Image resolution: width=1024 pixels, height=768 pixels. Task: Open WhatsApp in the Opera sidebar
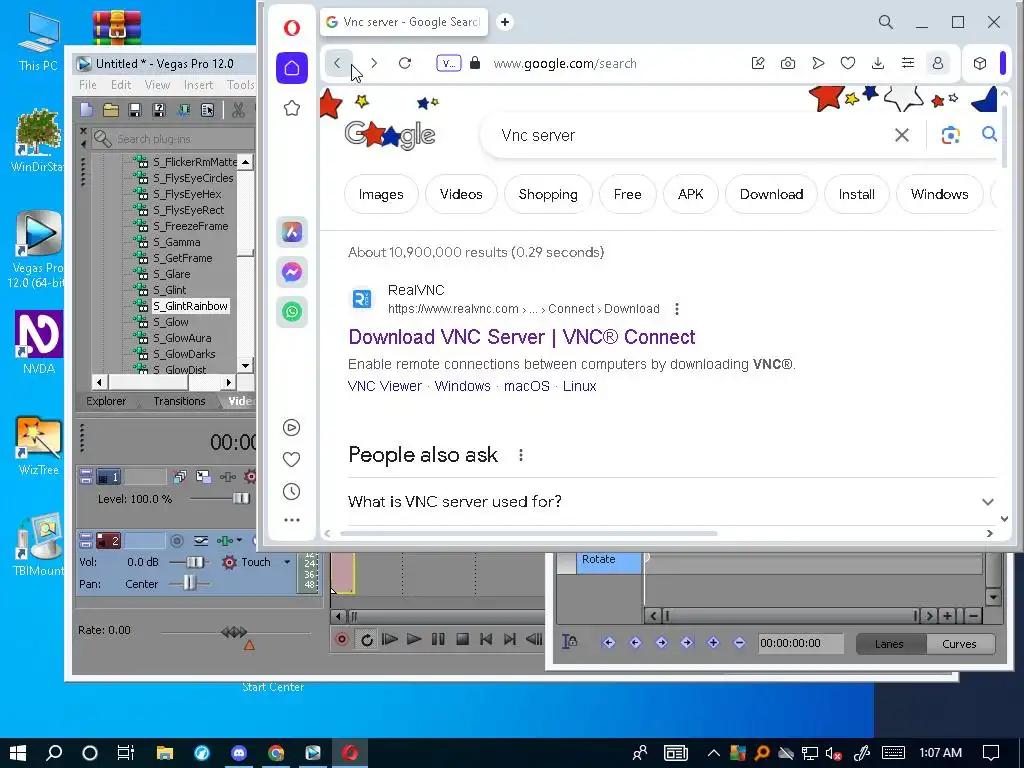[292, 312]
